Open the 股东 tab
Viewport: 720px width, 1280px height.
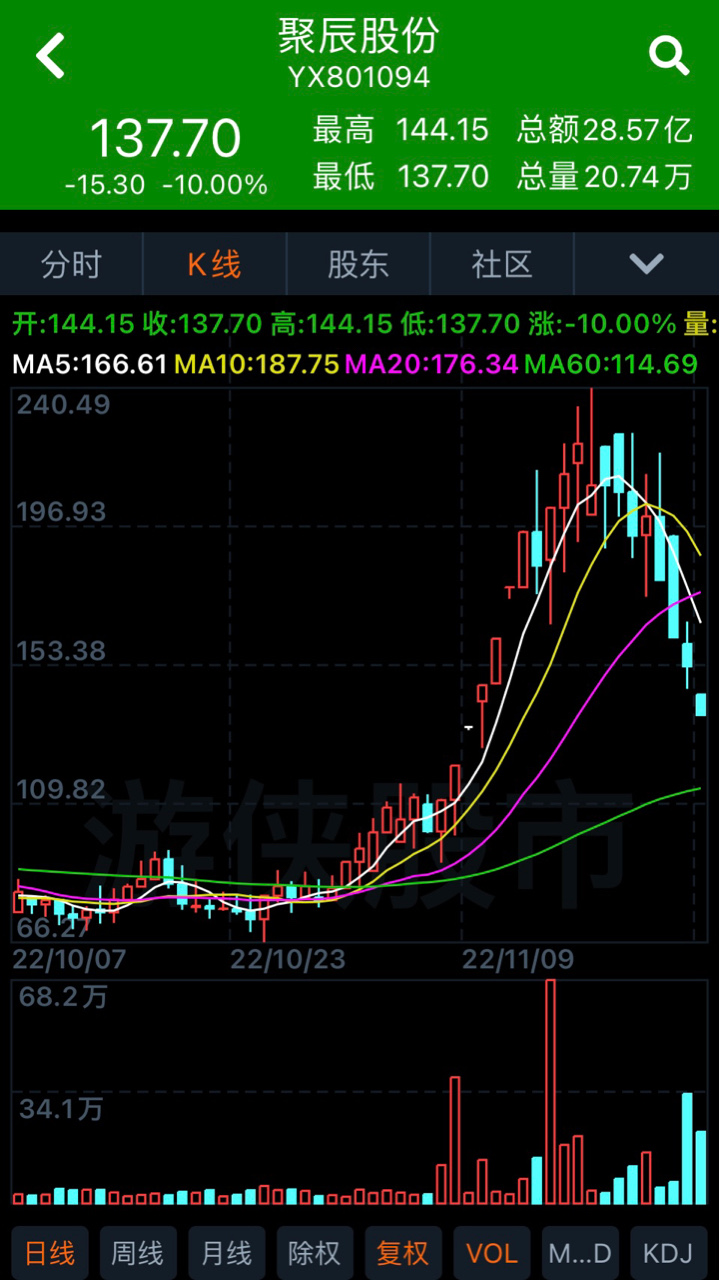click(x=359, y=264)
